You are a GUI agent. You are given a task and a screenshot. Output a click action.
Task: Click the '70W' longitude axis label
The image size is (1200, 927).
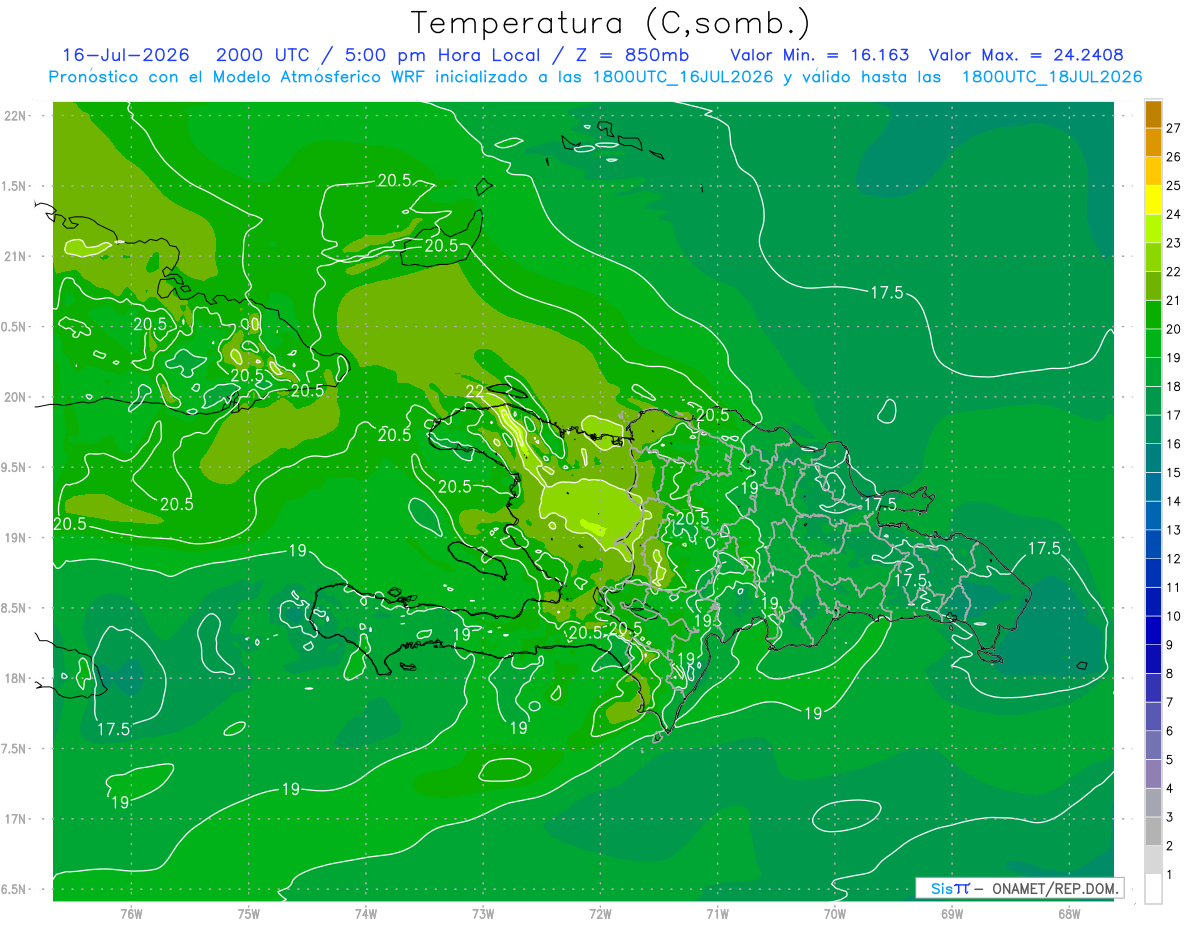(x=835, y=914)
